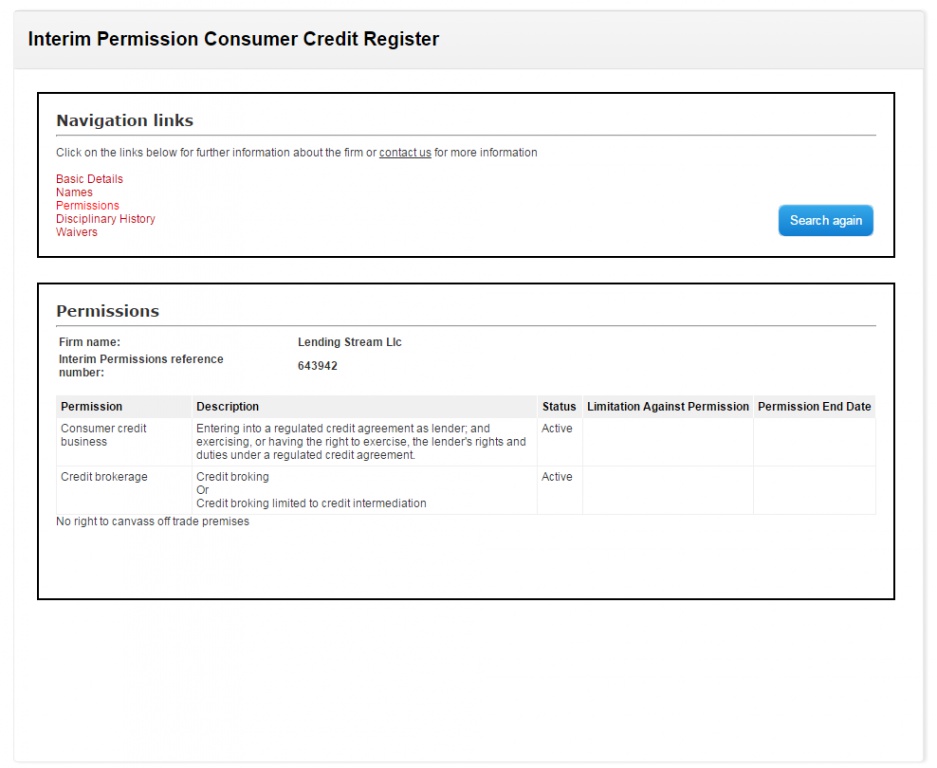Click the Permission End Date header

pos(814,407)
